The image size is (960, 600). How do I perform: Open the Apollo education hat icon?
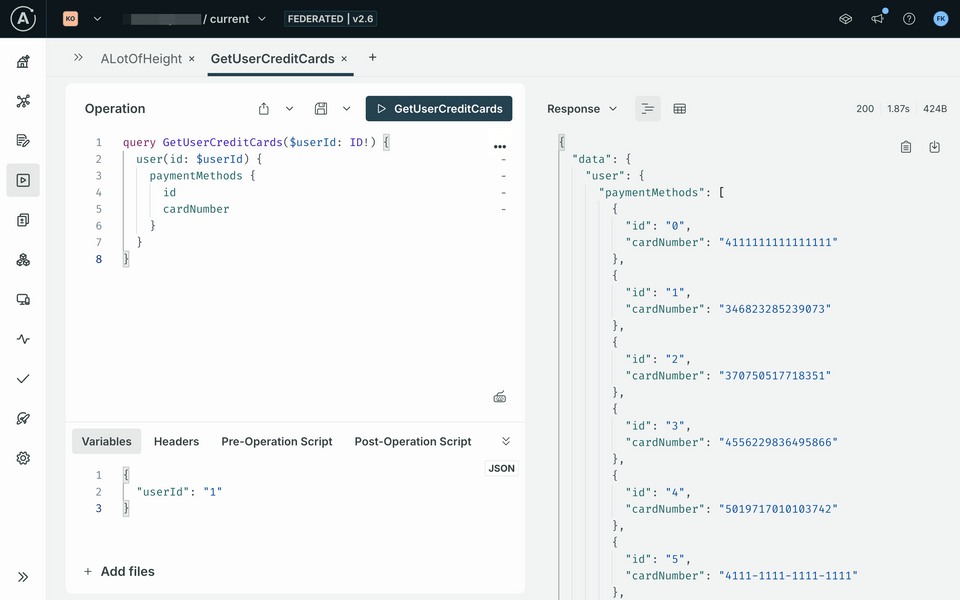[846, 18]
